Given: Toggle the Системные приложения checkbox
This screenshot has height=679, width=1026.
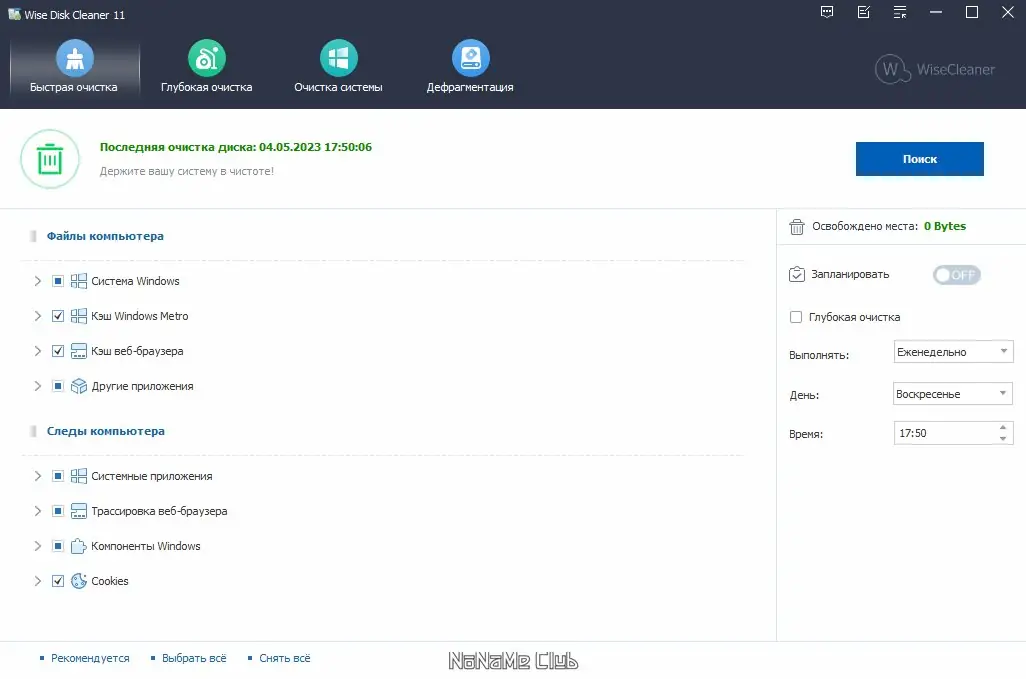Looking at the screenshot, I should click(58, 476).
